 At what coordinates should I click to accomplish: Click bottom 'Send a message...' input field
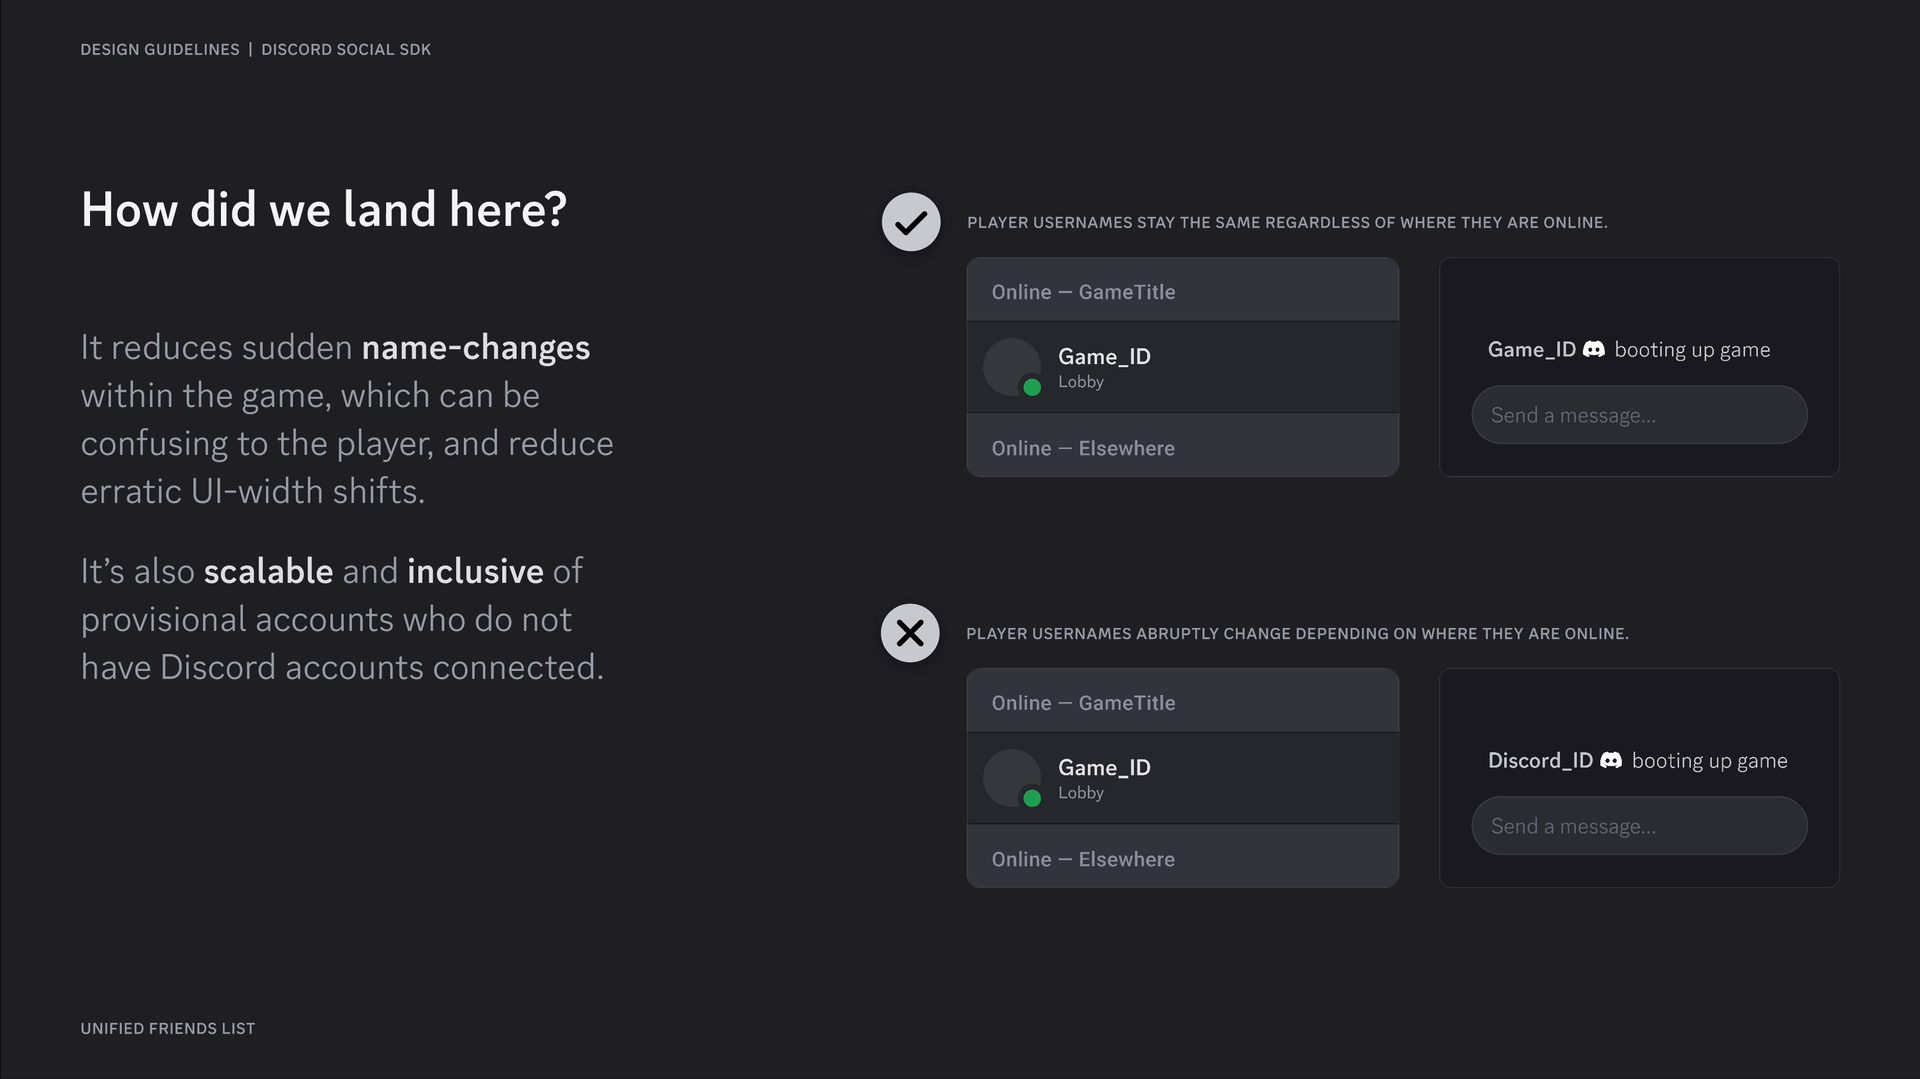(x=1638, y=826)
